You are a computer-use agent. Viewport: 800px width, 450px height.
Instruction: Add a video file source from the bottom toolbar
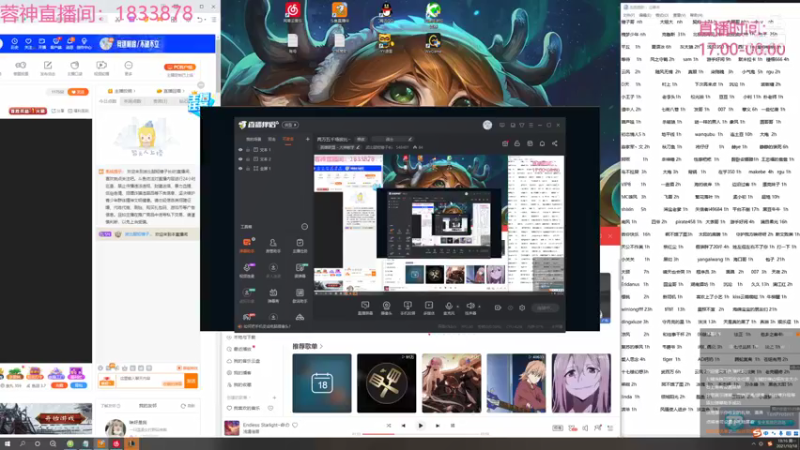tap(429, 307)
